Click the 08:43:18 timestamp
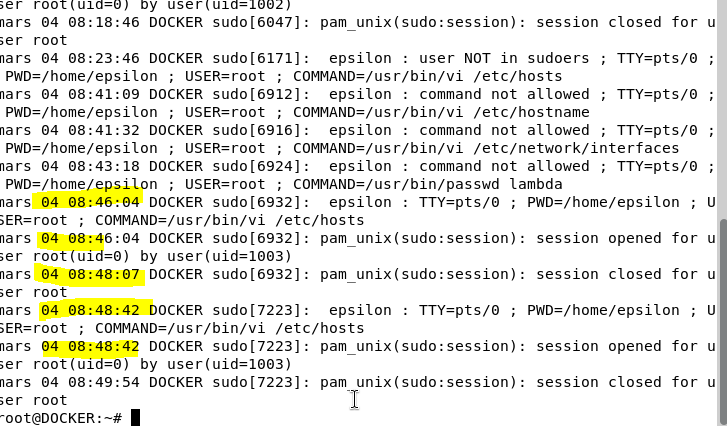The image size is (727, 426). pos(103,166)
